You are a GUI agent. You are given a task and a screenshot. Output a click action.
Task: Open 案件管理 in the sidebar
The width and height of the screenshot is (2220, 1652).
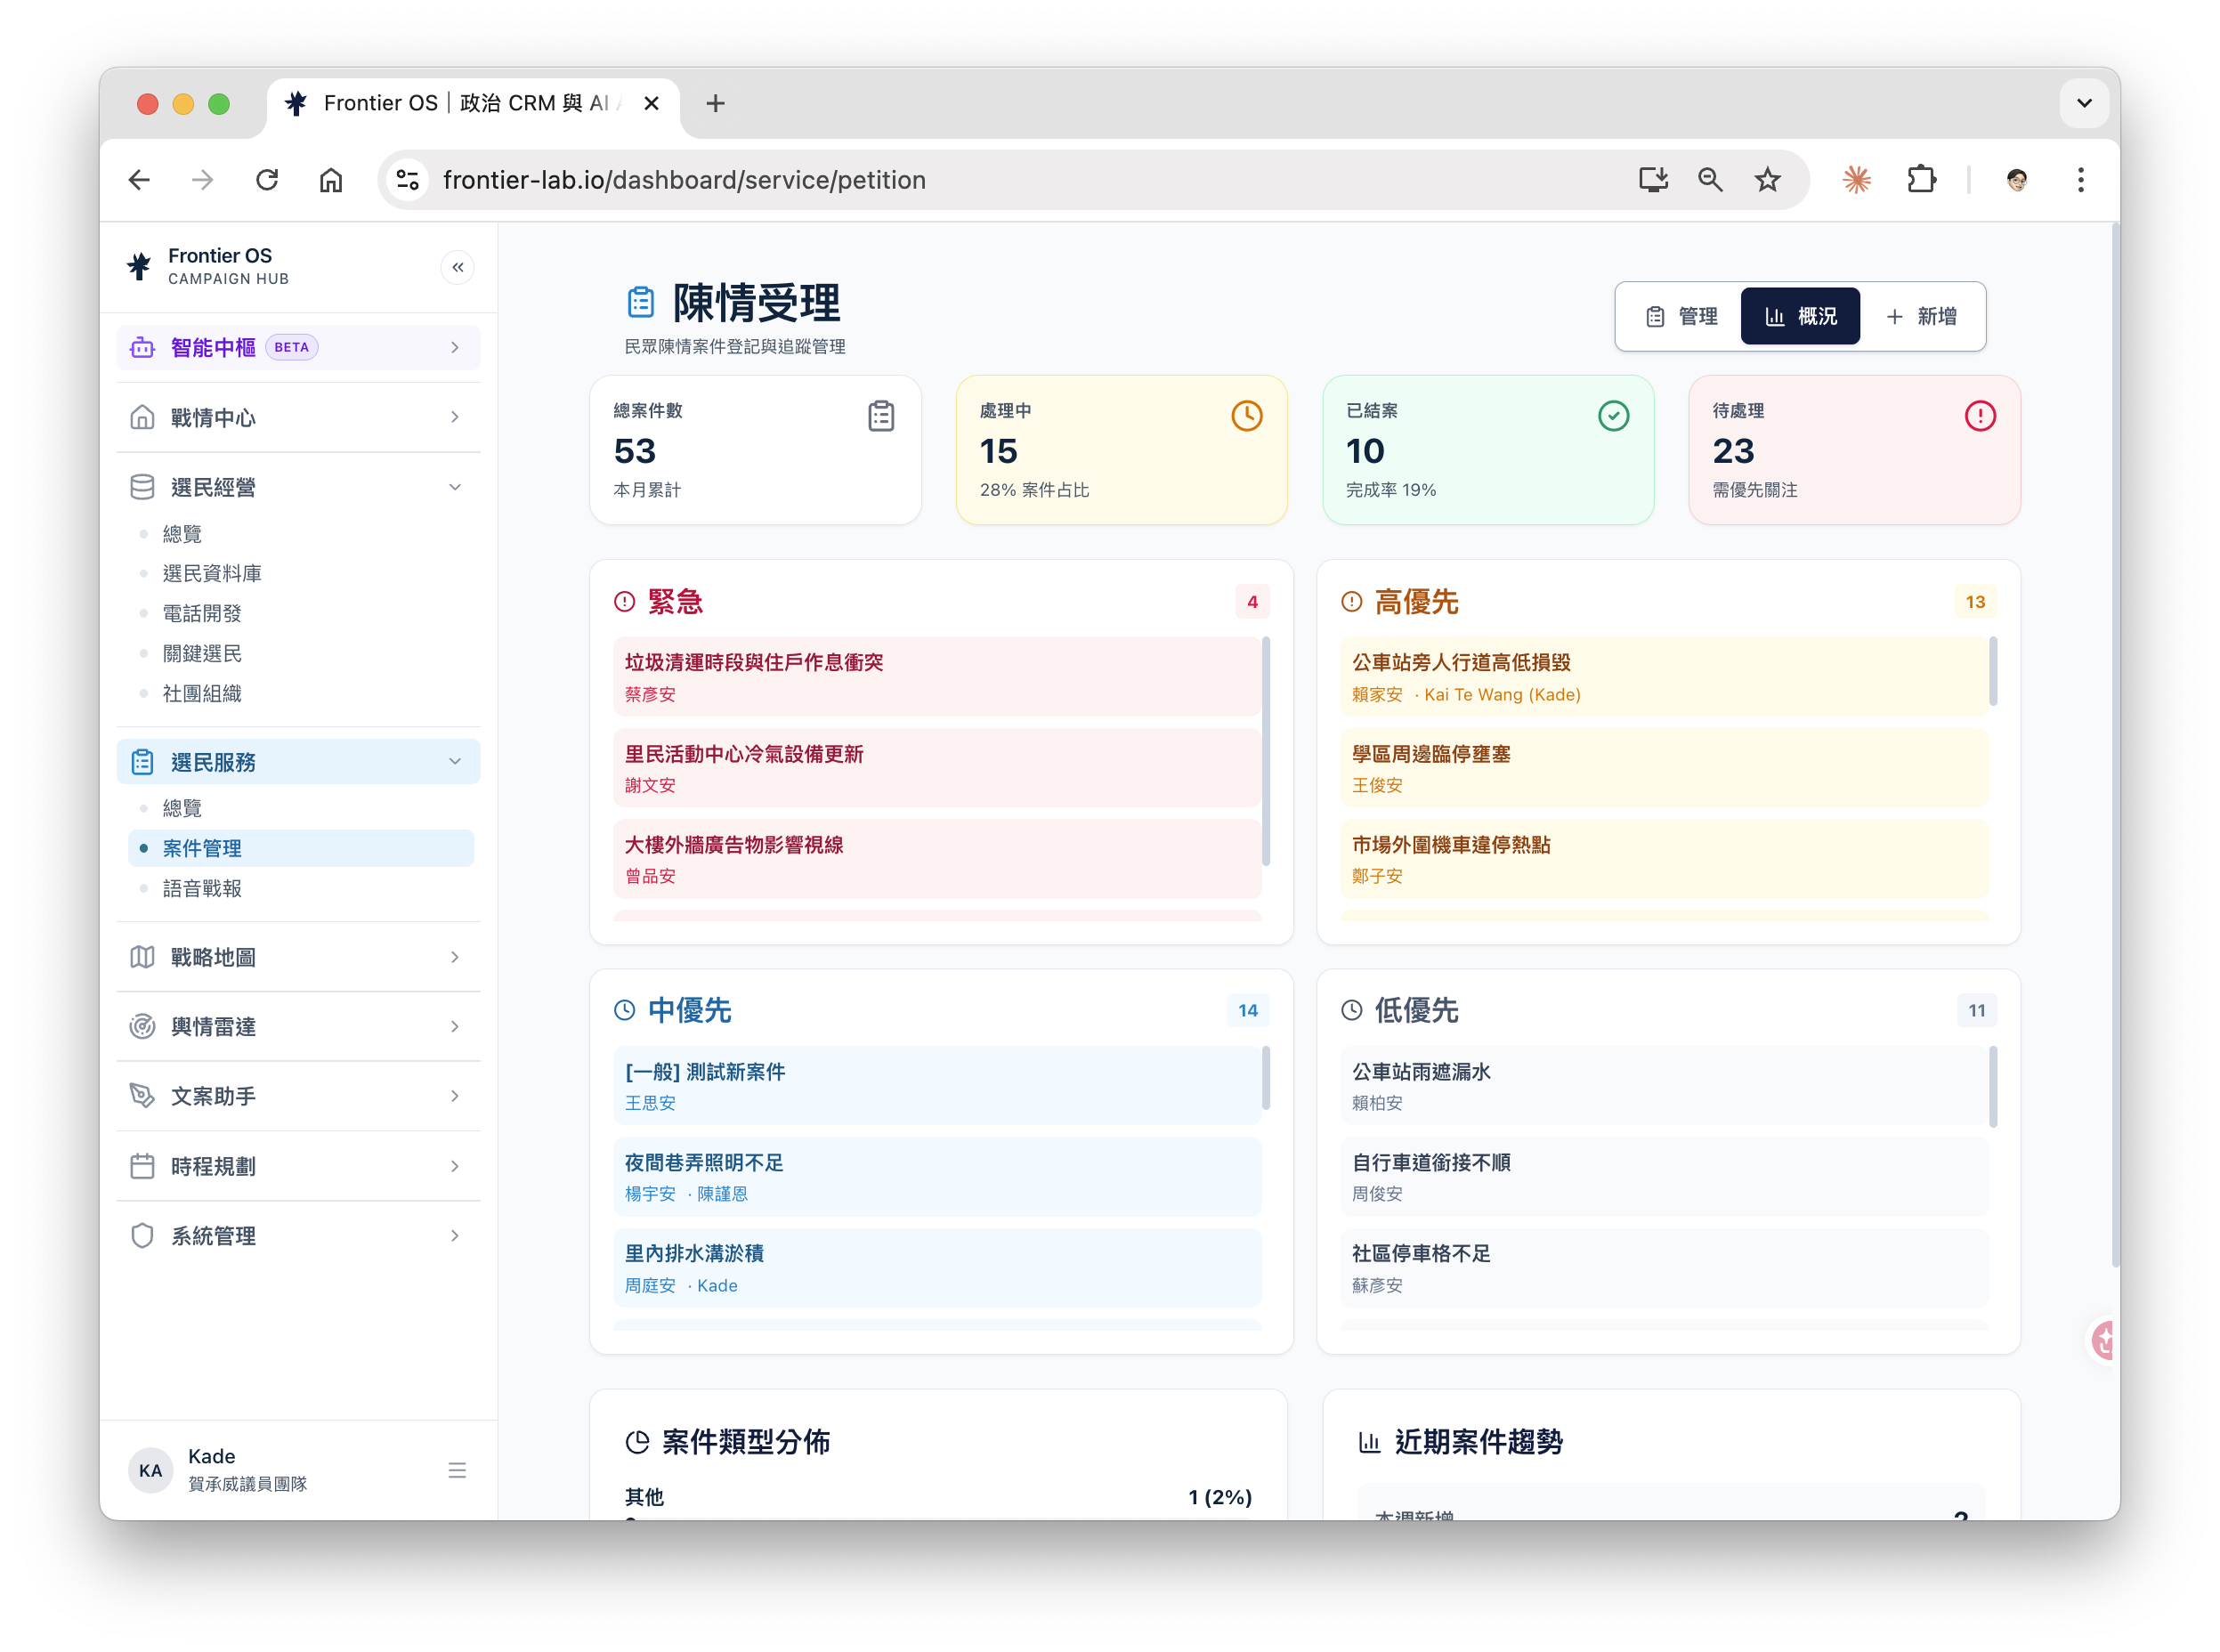(x=301, y=848)
